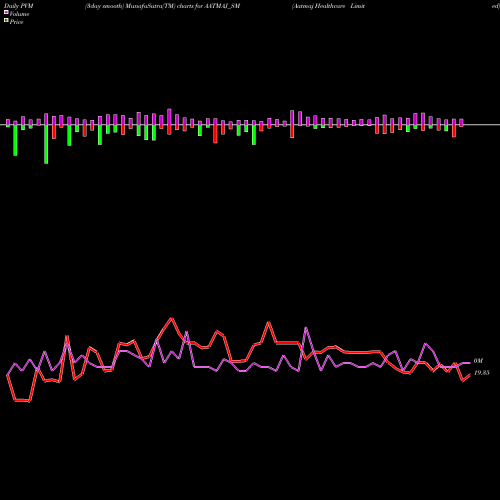Select the 'Volume' legend label
The width and height of the screenshot is (500, 500).
19,14
